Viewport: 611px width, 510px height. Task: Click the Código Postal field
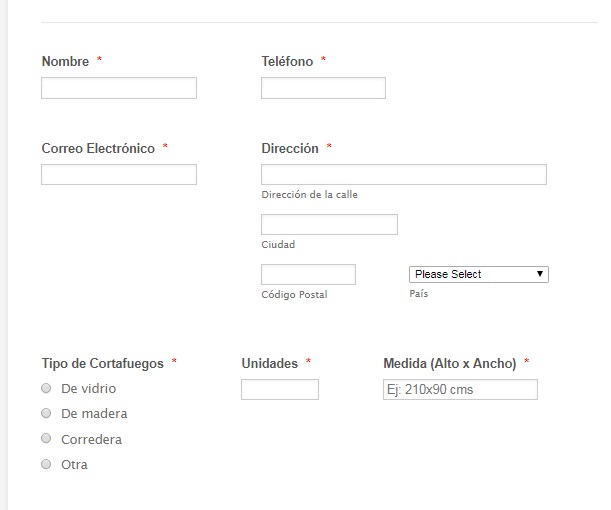(x=308, y=274)
